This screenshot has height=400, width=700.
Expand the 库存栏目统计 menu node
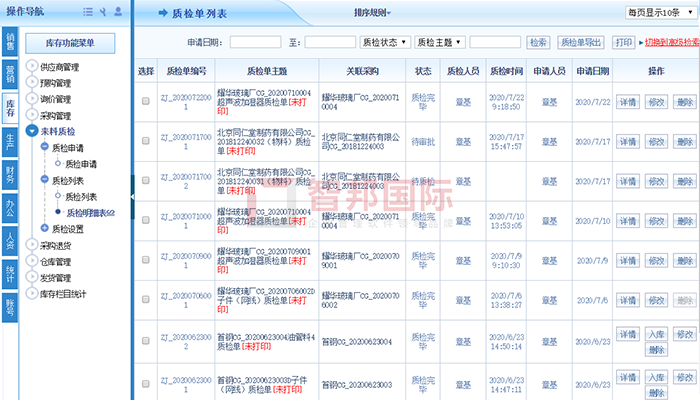coord(32,293)
